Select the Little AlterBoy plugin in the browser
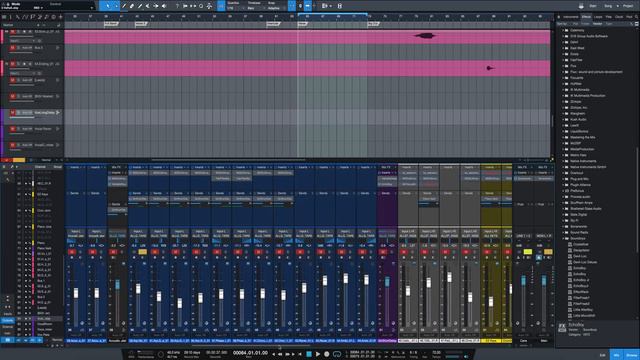The width and height of the screenshot is (640, 360). point(584,309)
